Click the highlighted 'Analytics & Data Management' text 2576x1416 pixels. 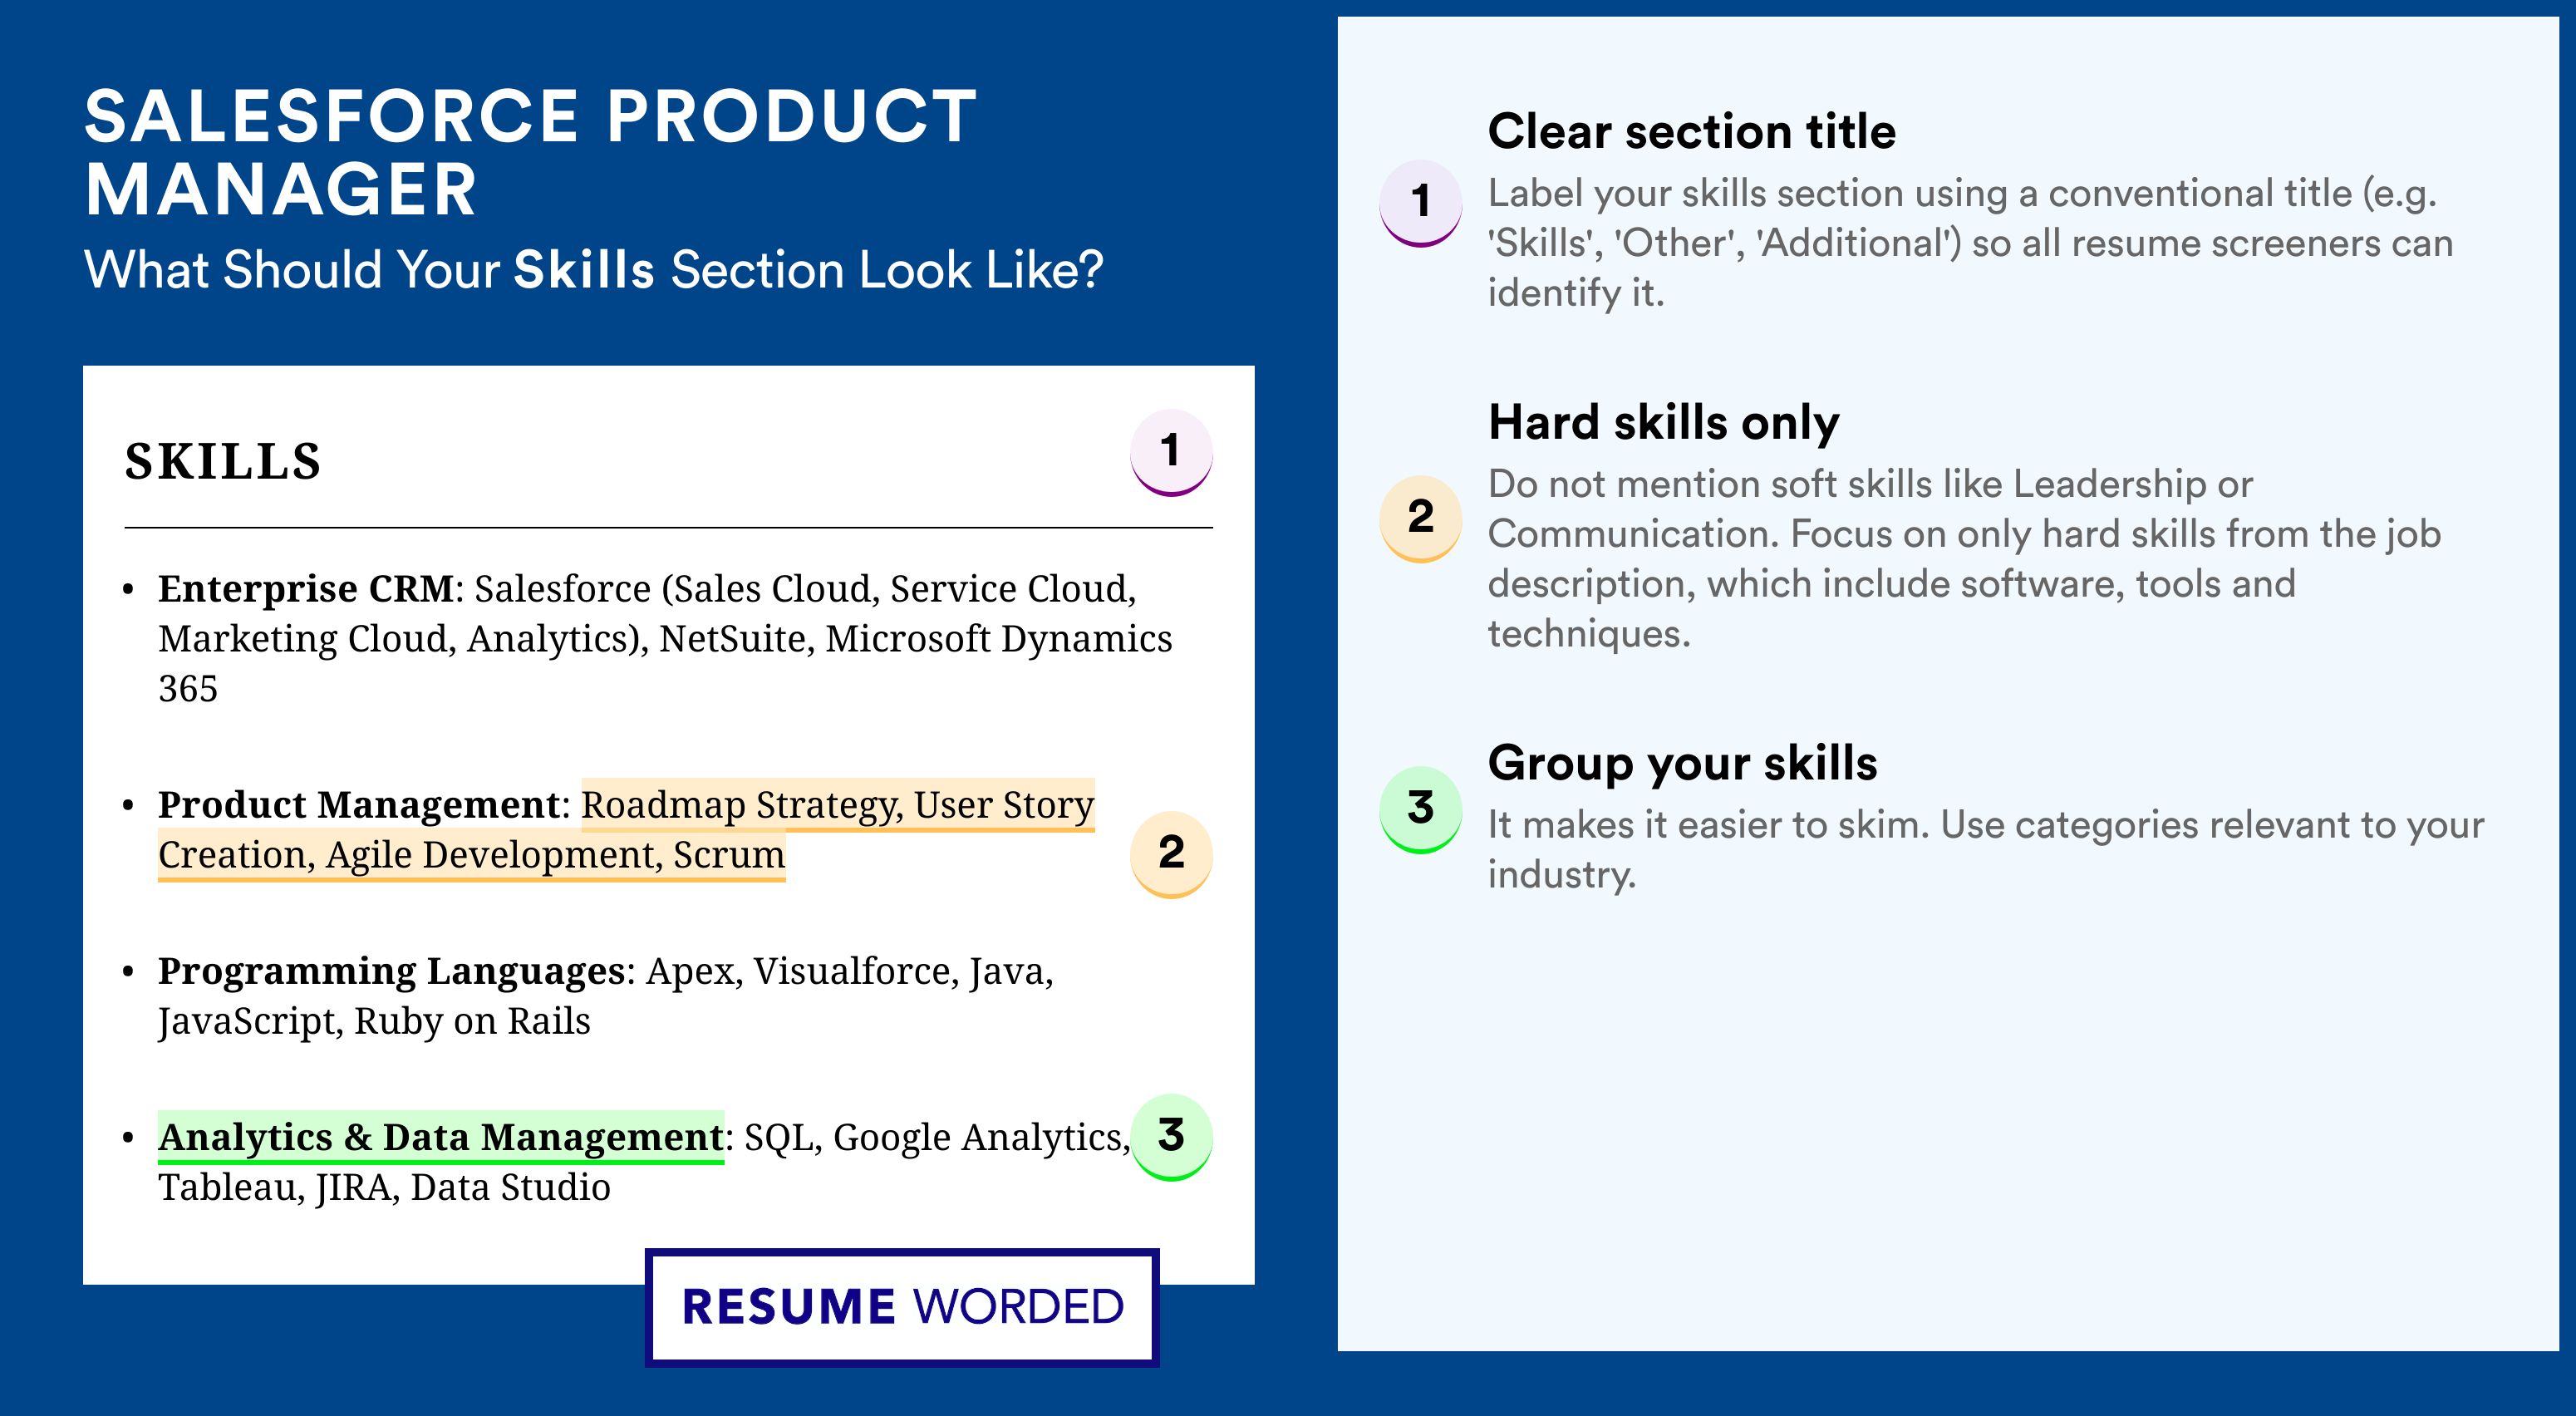pyautogui.click(x=441, y=1137)
